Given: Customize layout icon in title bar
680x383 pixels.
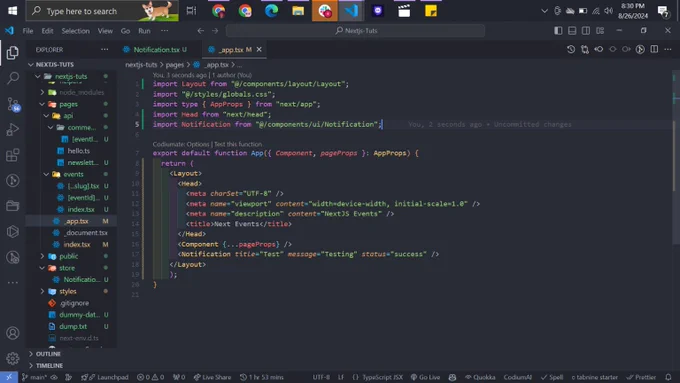Looking at the screenshot, I should coord(600,31).
